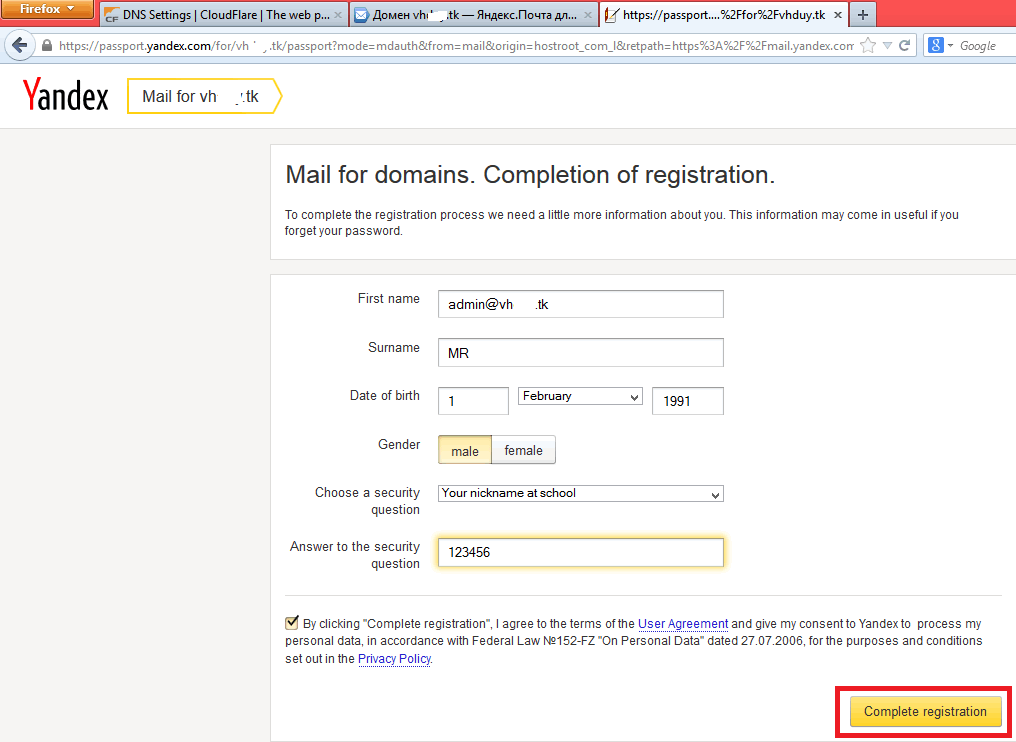This screenshot has width=1016, height=742.
Task: Reload the page with the refresh icon
Action: coord(905,46)
